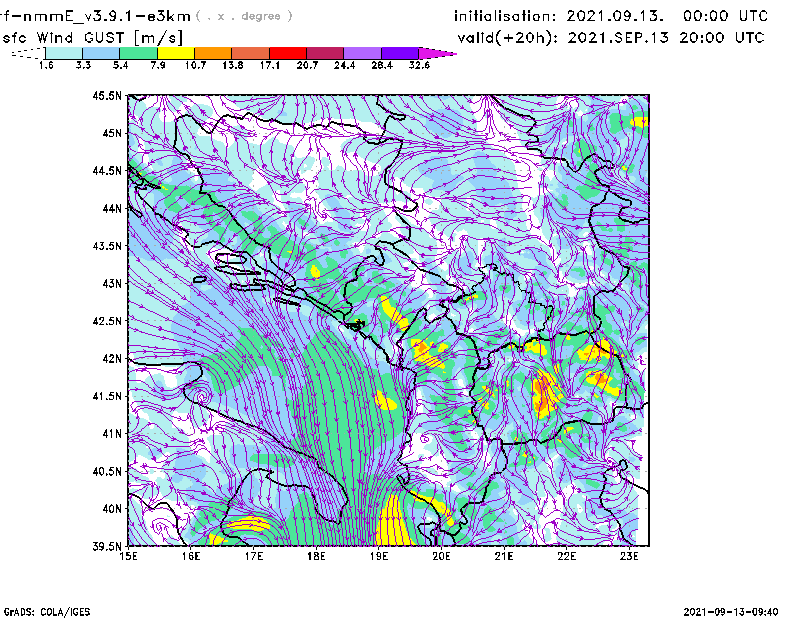Image resolution: width=800 pixels, height=618 pixels.
Task: Click the '40.5N' latitude label
Action: coord(107,471)
